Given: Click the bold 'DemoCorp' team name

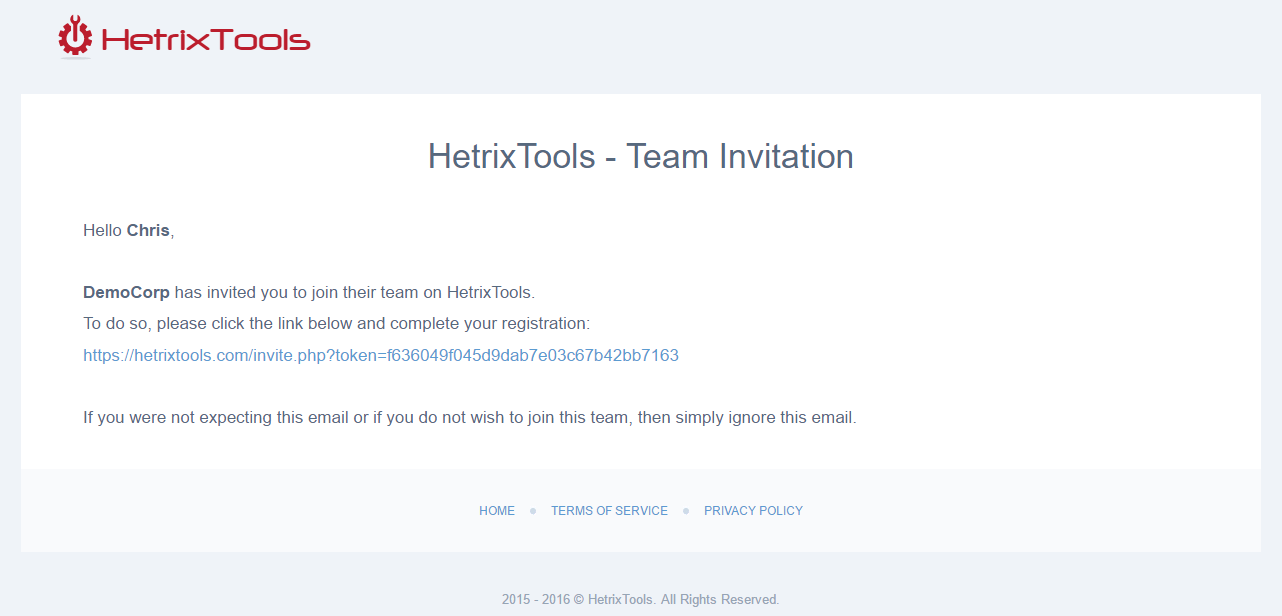Looking at the screenshot, I should 126,293.
